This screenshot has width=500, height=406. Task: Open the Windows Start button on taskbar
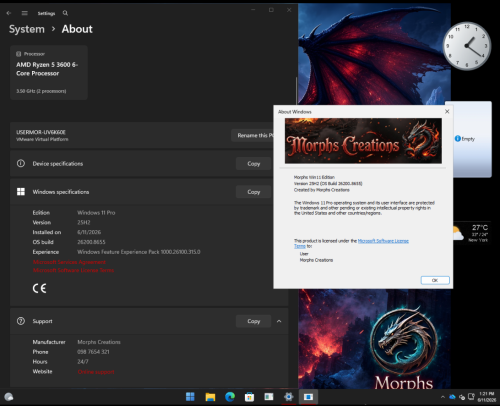(x=190, y=397)
